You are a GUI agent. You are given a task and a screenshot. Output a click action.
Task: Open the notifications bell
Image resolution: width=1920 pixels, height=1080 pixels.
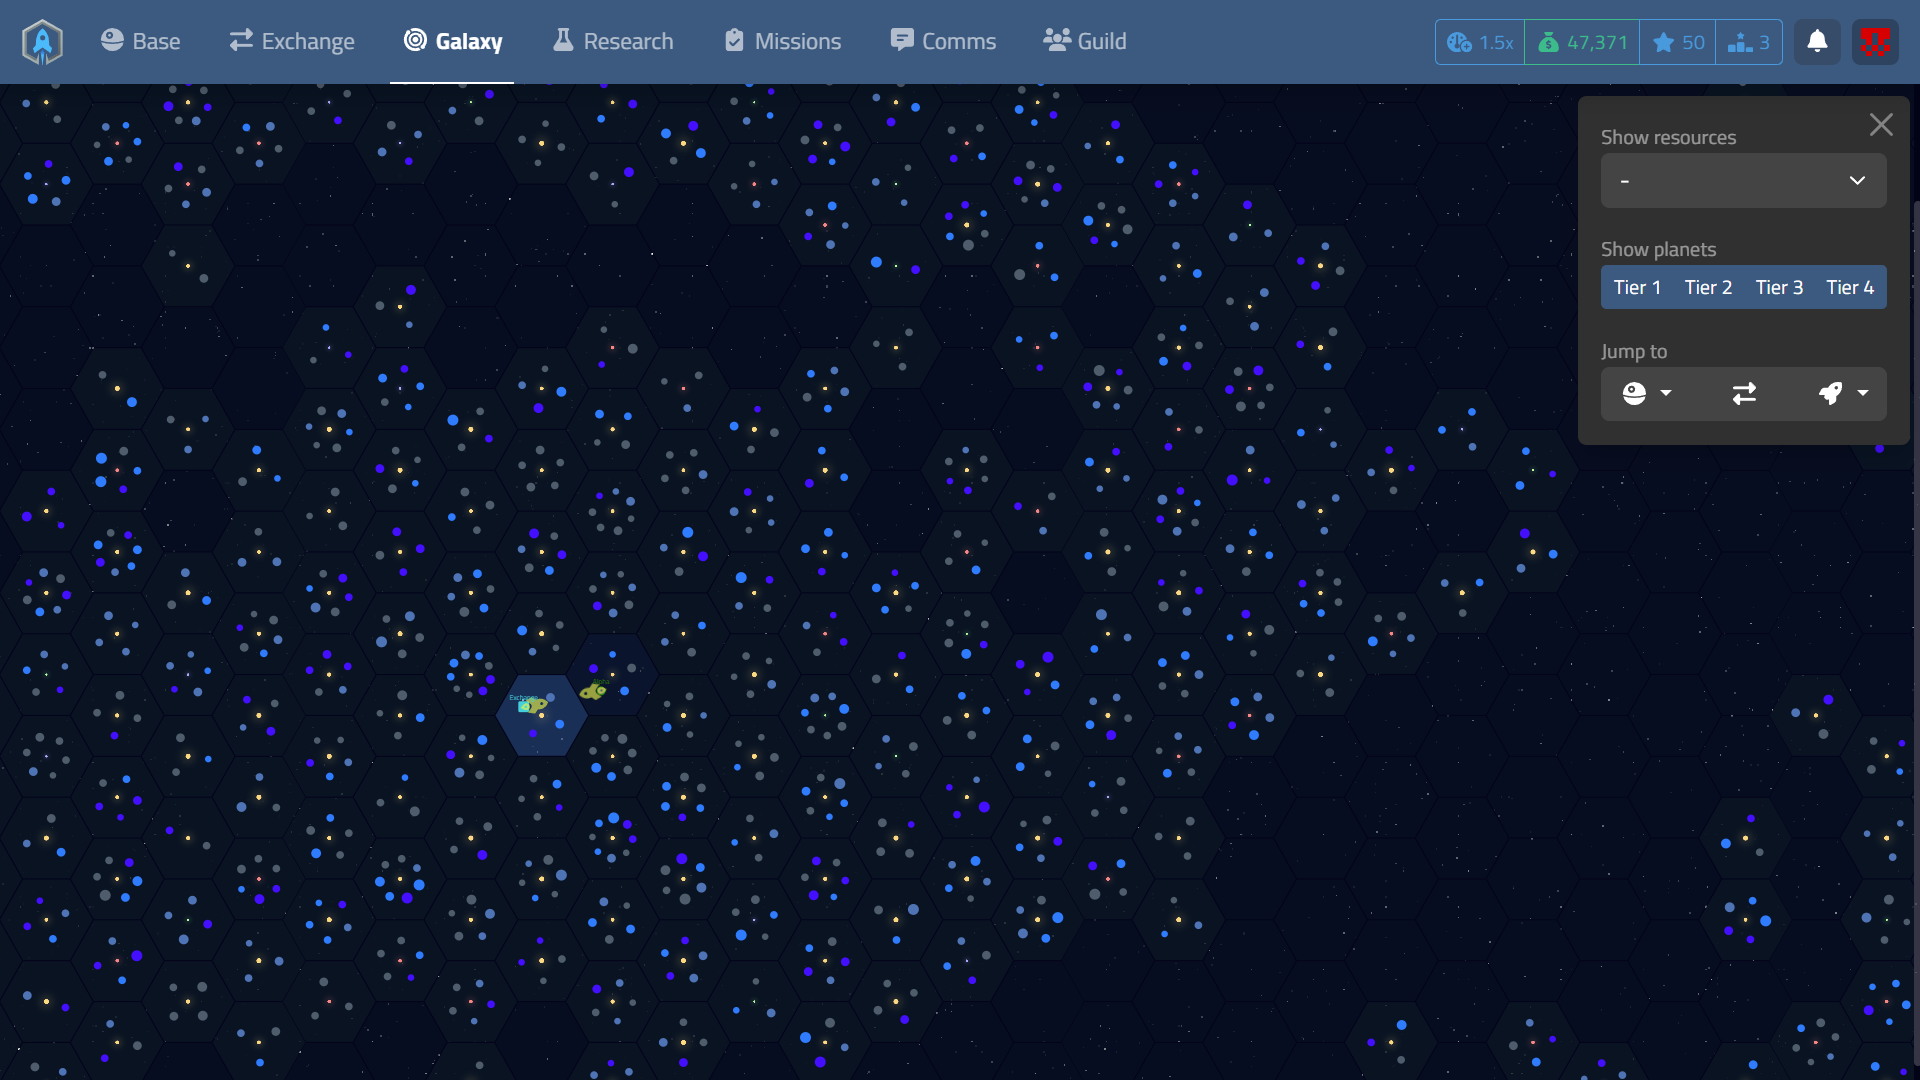pos(1817,42)
